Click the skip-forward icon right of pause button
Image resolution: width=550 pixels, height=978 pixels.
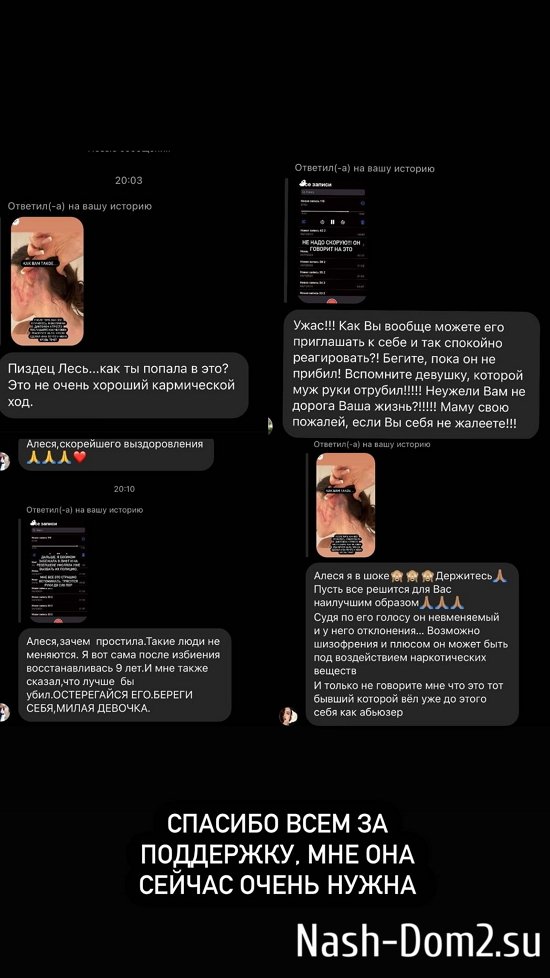coord(343,222)
